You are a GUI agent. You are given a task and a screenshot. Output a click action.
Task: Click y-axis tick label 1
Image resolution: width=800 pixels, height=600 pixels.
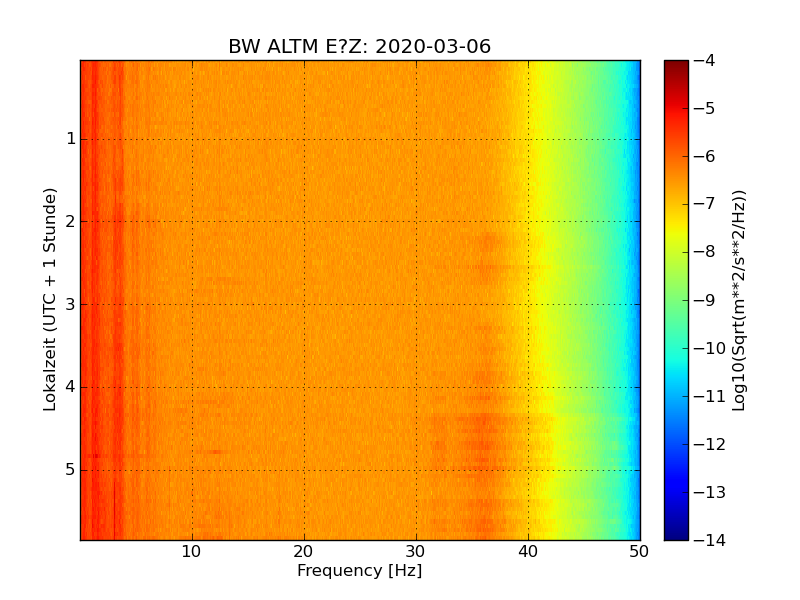point(71,139)
